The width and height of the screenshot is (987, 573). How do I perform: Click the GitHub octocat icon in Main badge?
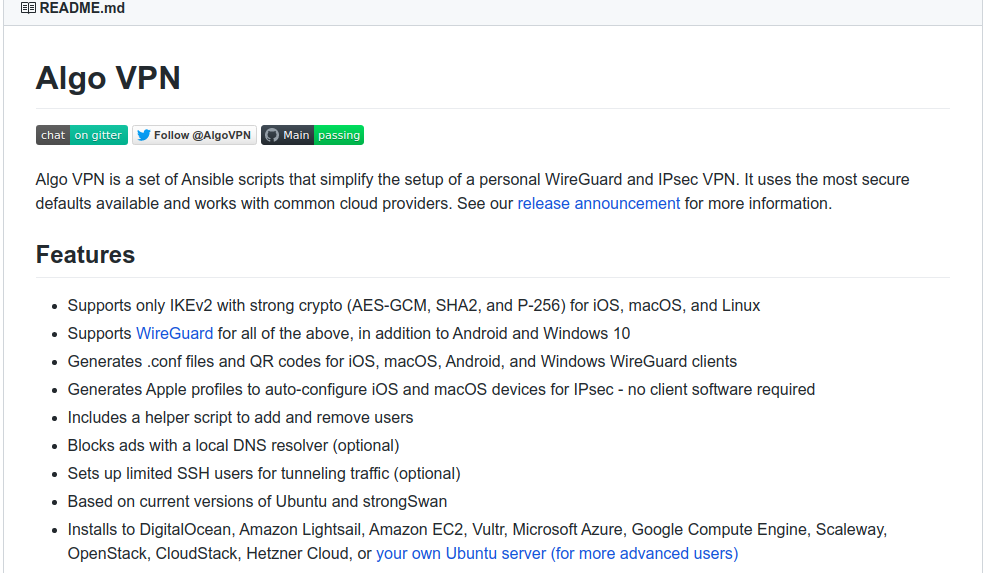[x=272, y=135]
